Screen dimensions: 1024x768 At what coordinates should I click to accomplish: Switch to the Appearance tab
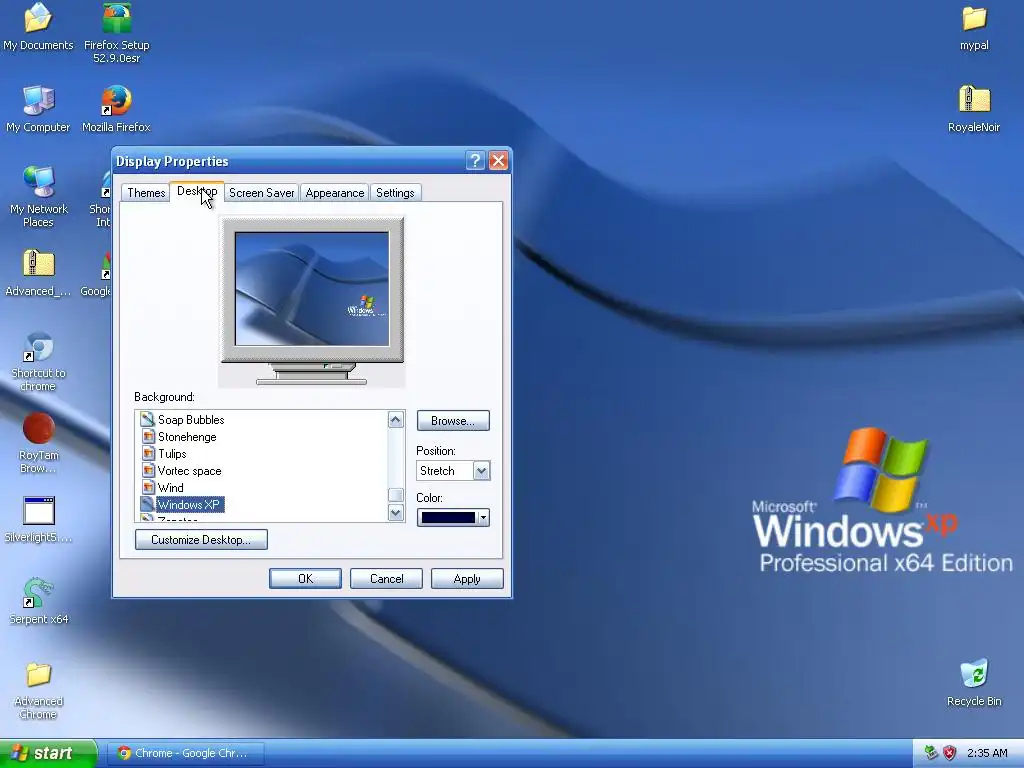(x=334, y=193)
